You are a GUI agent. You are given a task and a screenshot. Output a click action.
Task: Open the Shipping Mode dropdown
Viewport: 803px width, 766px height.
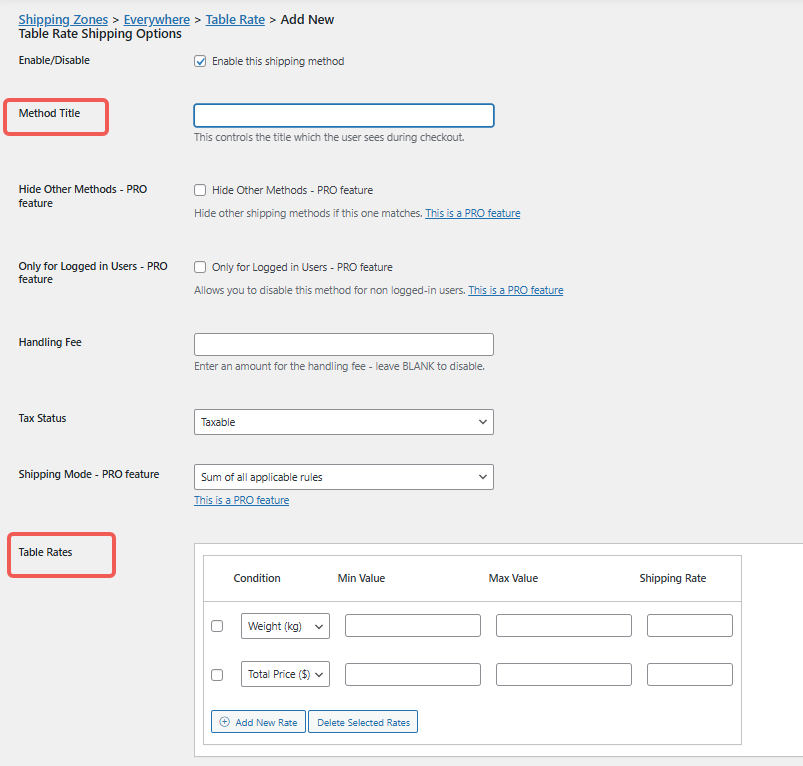click(343, 477)
